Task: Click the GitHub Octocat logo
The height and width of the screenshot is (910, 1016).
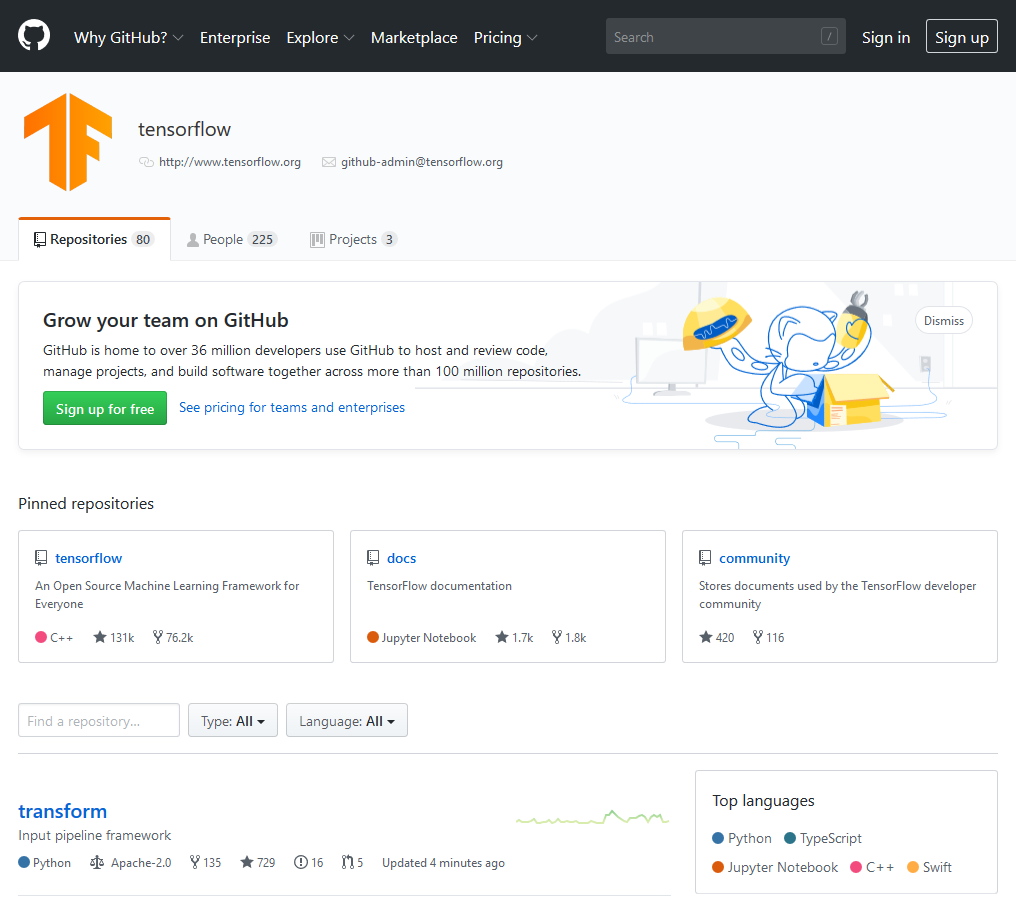Action: coord(34,36)
